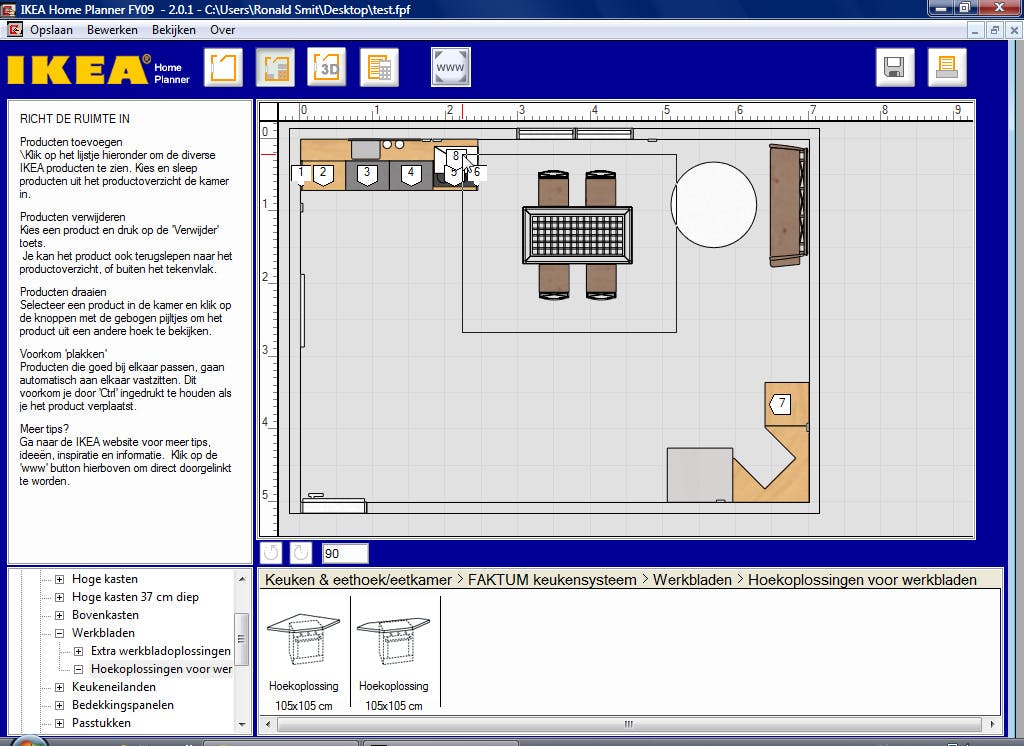Select Keukeneilanden in the product tree
Viewport: 1024px width, 746px height.
114,687
